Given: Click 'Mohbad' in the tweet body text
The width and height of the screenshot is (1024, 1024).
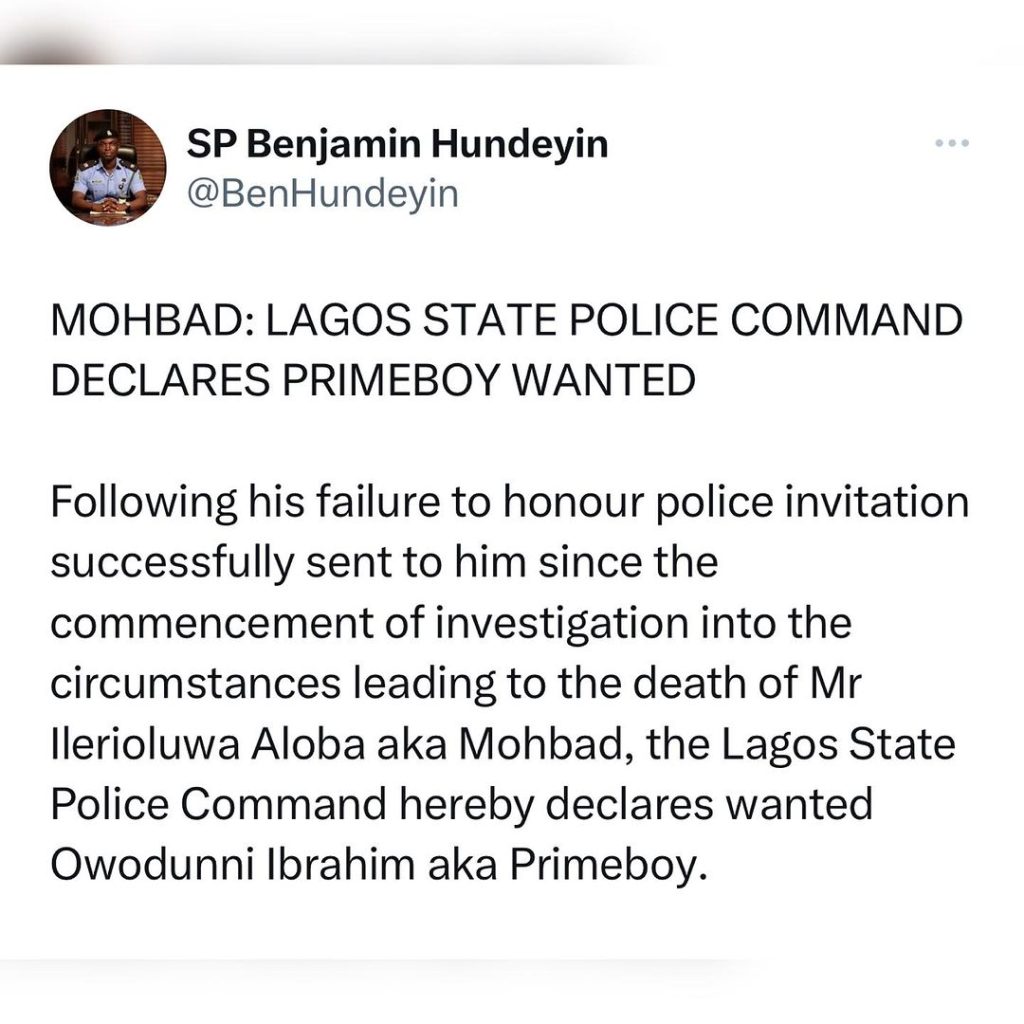Looking at the screenshot, I should coord(544,744).
